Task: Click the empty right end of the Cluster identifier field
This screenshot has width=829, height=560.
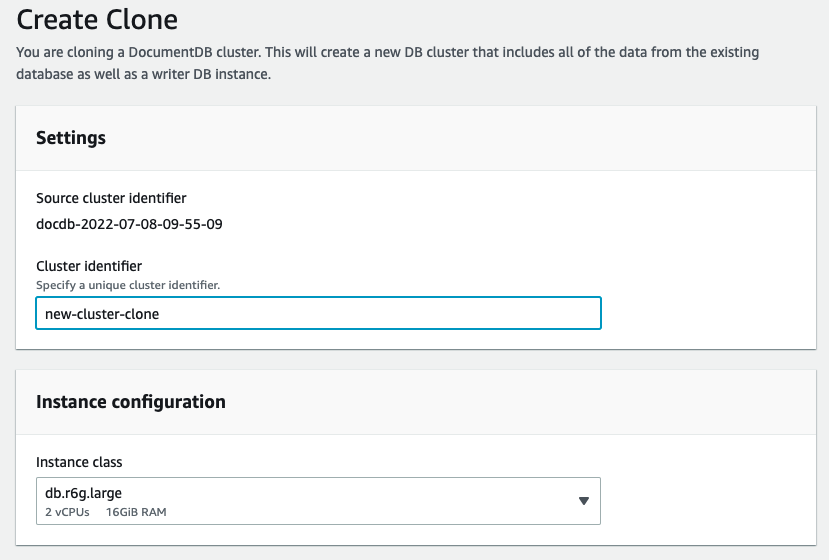Action: (x=560, y=313)
